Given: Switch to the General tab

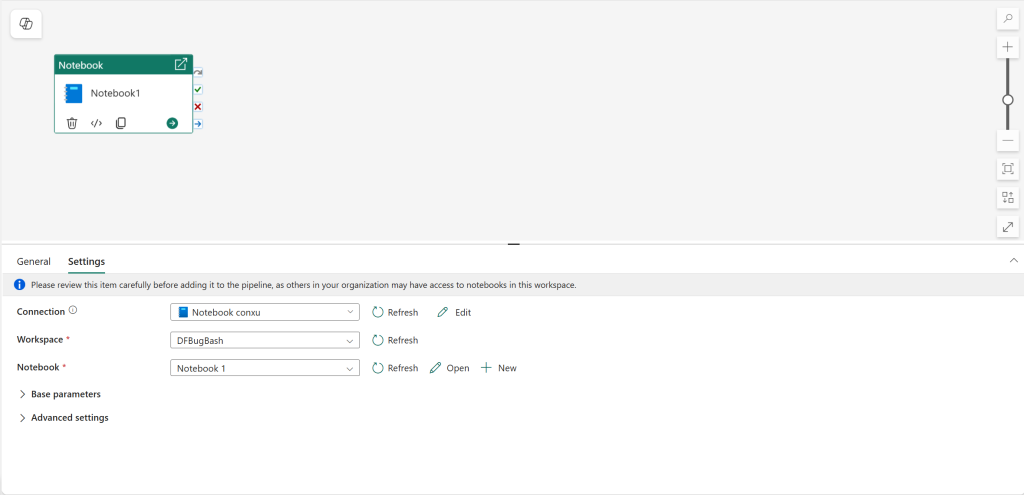Looking at the screenshot, I should coord(33,261).
